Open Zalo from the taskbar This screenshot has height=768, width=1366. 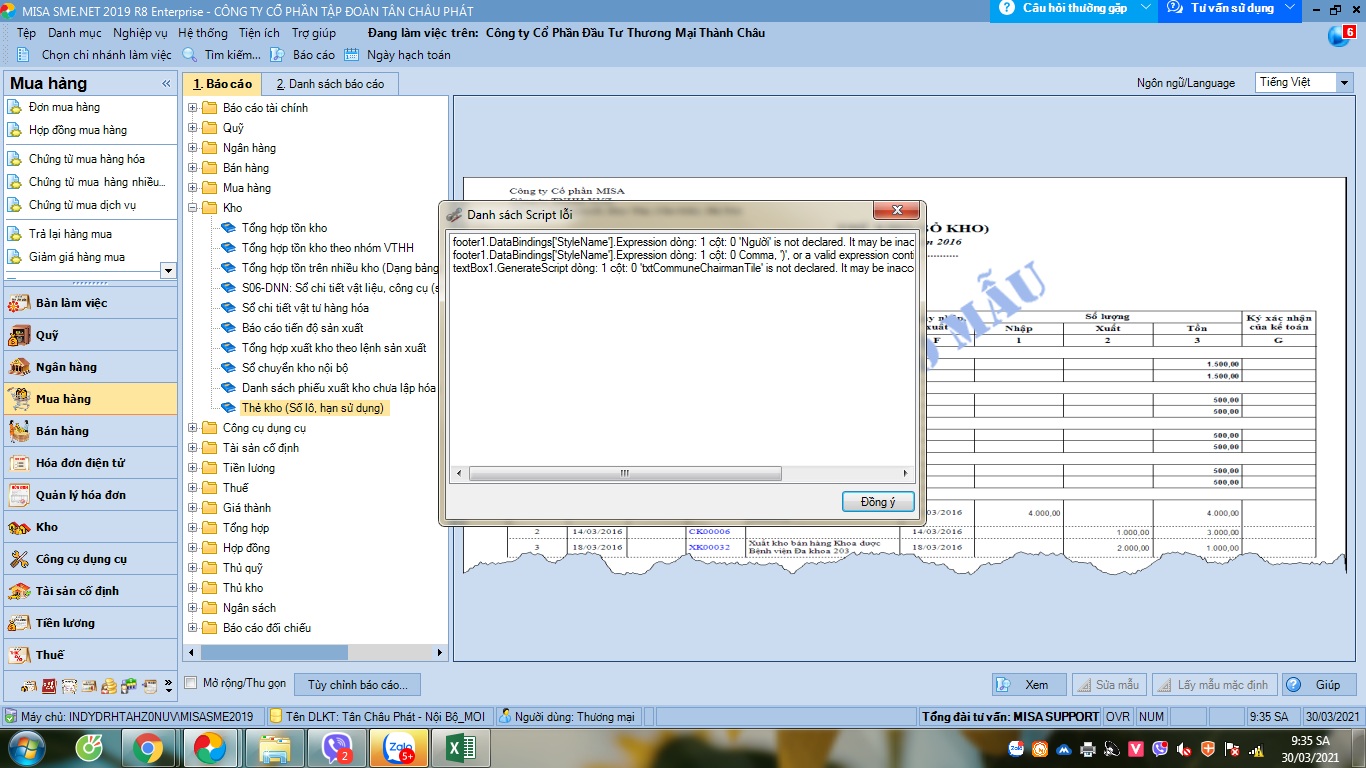coord(399,748)
